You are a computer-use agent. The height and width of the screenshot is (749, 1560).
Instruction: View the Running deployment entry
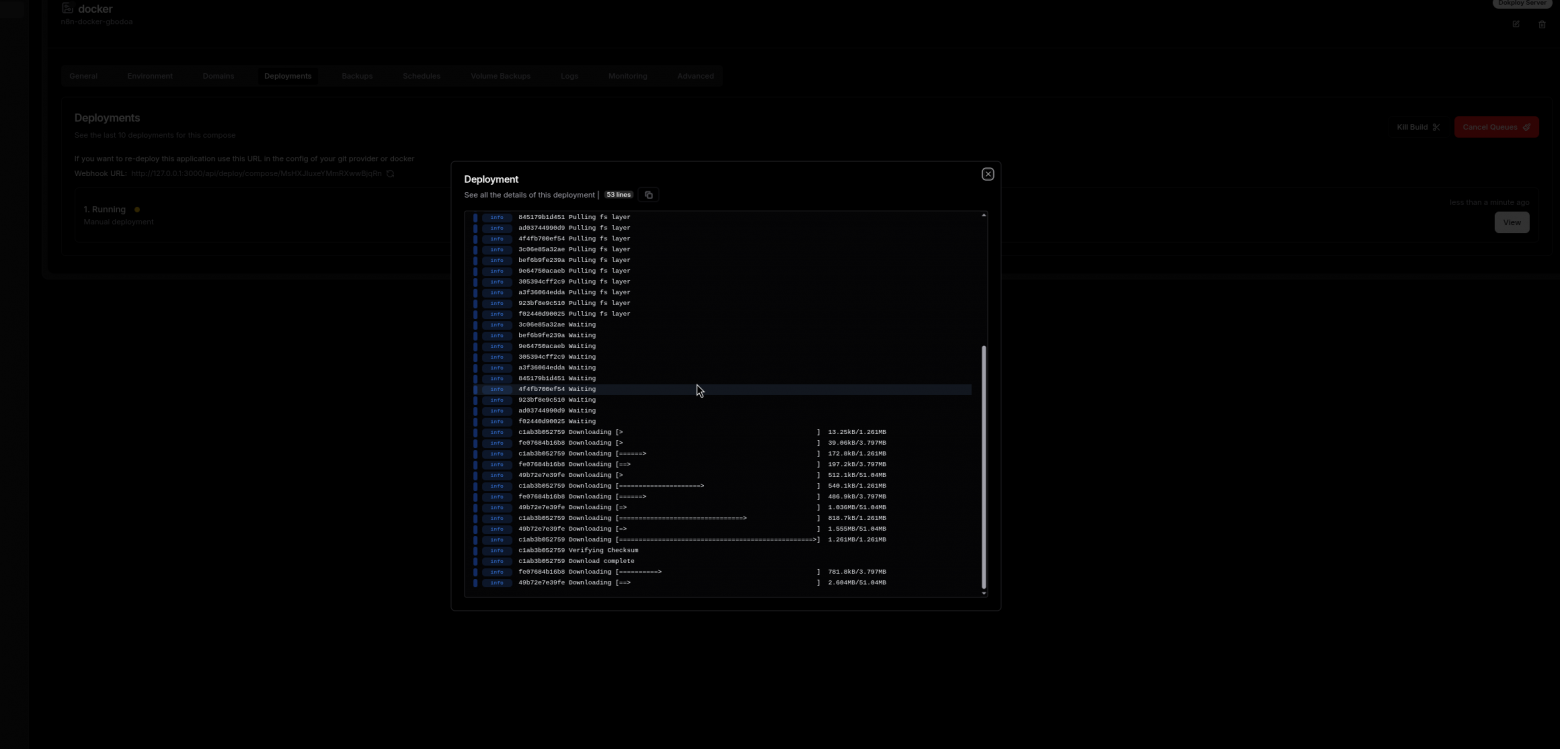1511,222
